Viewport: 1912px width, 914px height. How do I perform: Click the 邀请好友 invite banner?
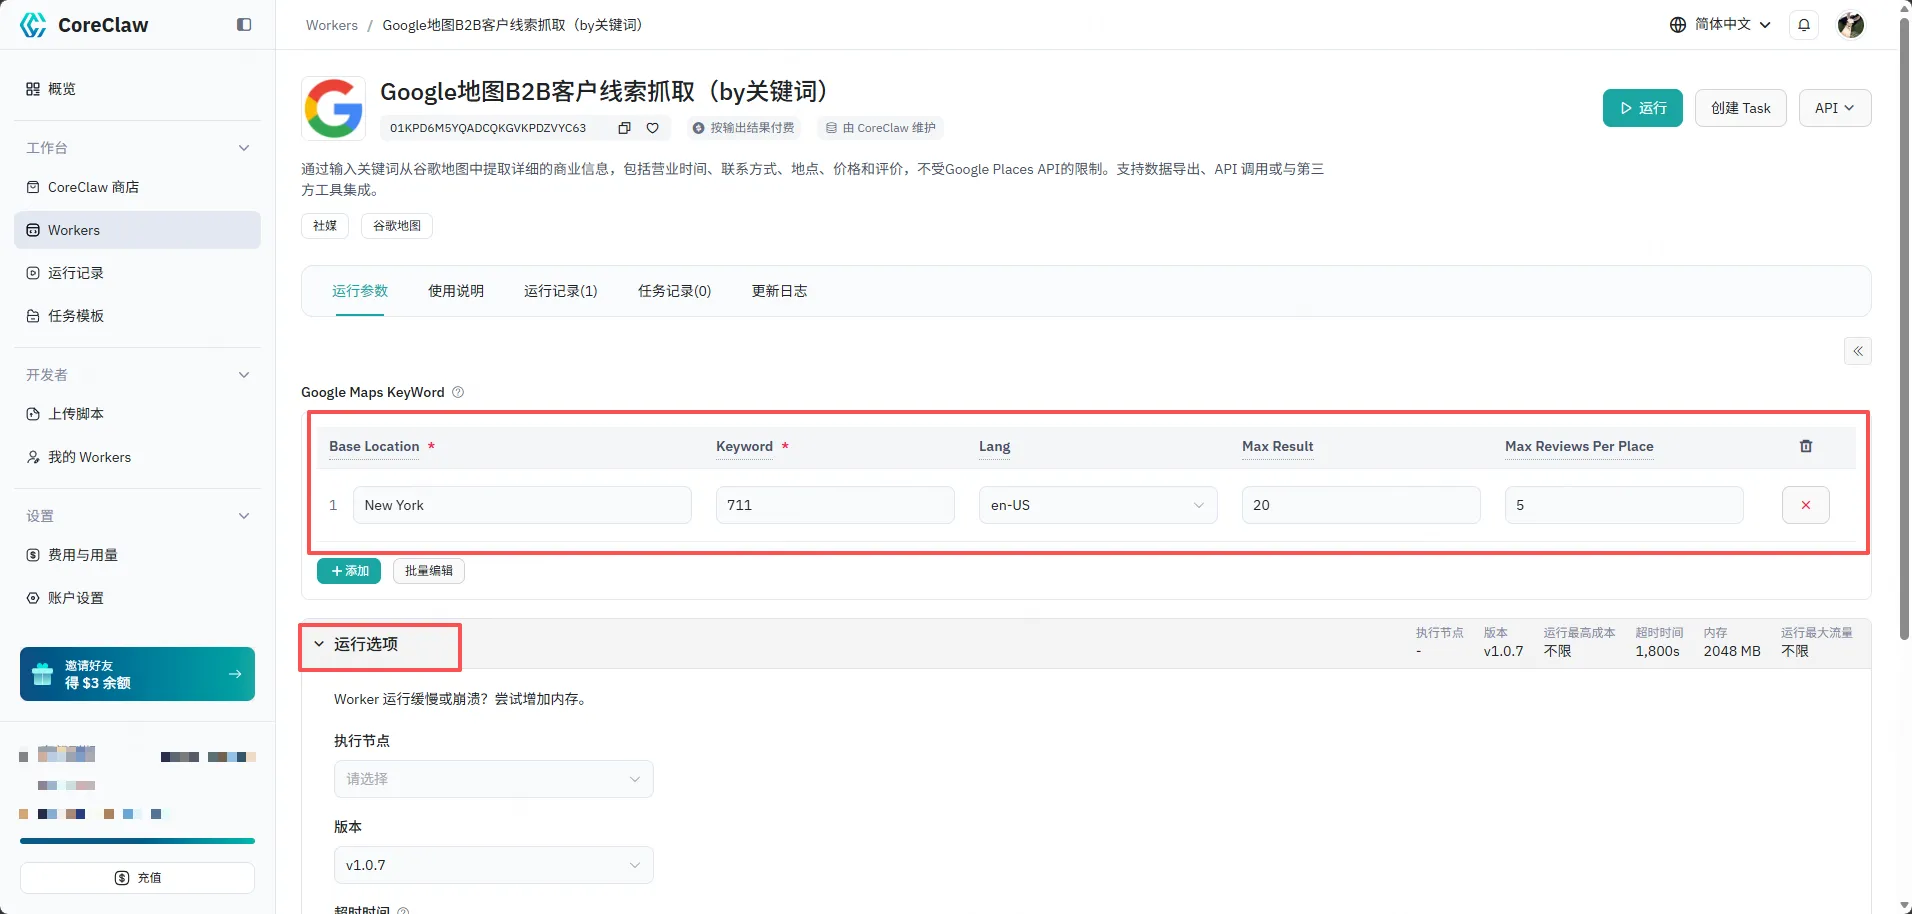tap(138, 674)
